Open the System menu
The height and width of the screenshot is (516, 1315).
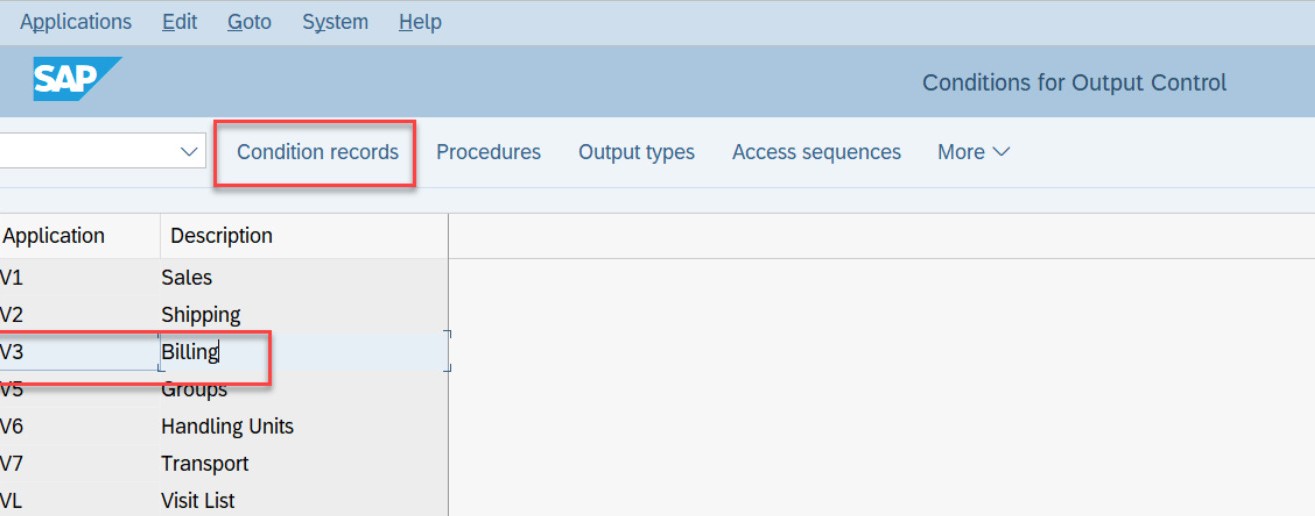point(335,21)
